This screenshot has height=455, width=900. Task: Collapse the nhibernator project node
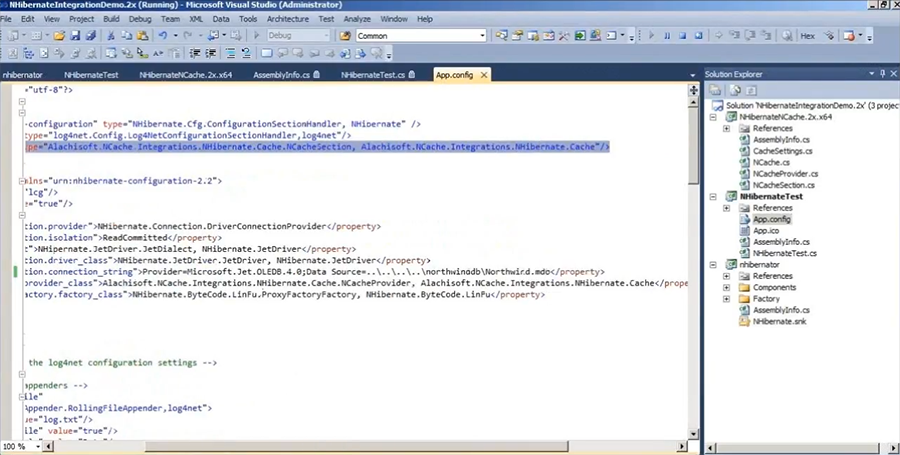tap(713, 265)
